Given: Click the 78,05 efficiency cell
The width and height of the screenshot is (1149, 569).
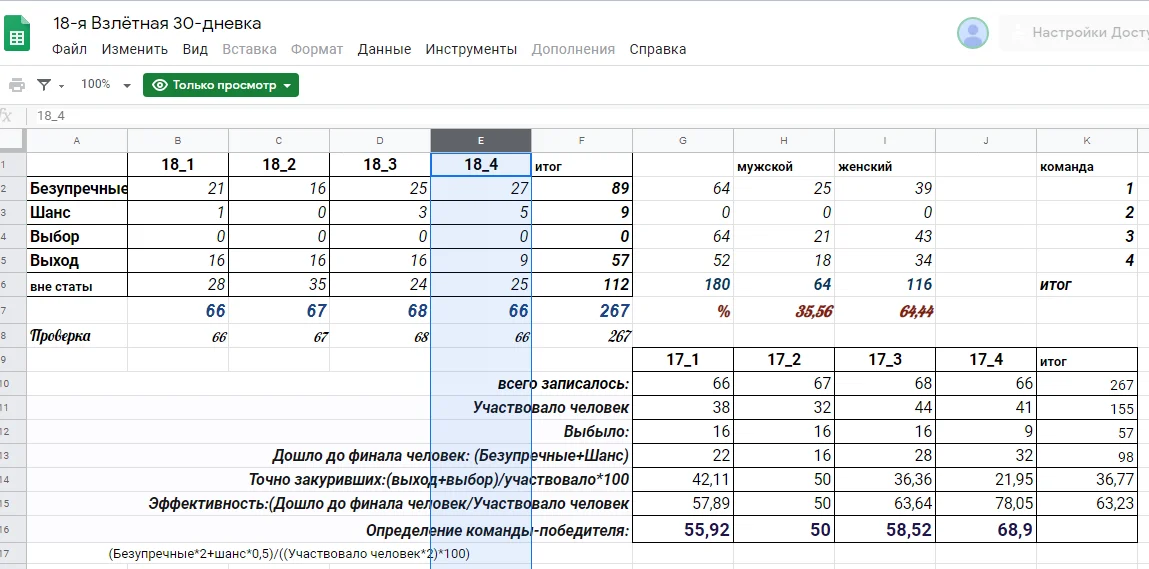Looking at the screenshot, I should [x=986, y=504].
